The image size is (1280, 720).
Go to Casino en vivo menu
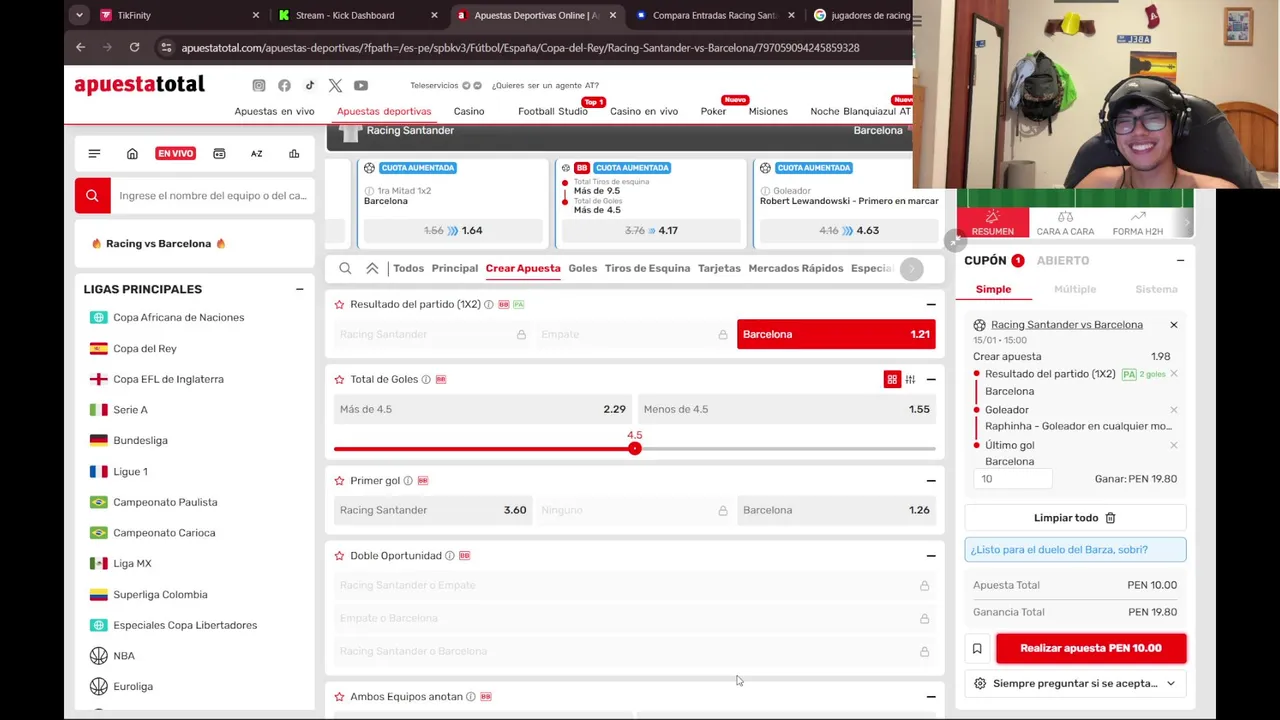644,111
